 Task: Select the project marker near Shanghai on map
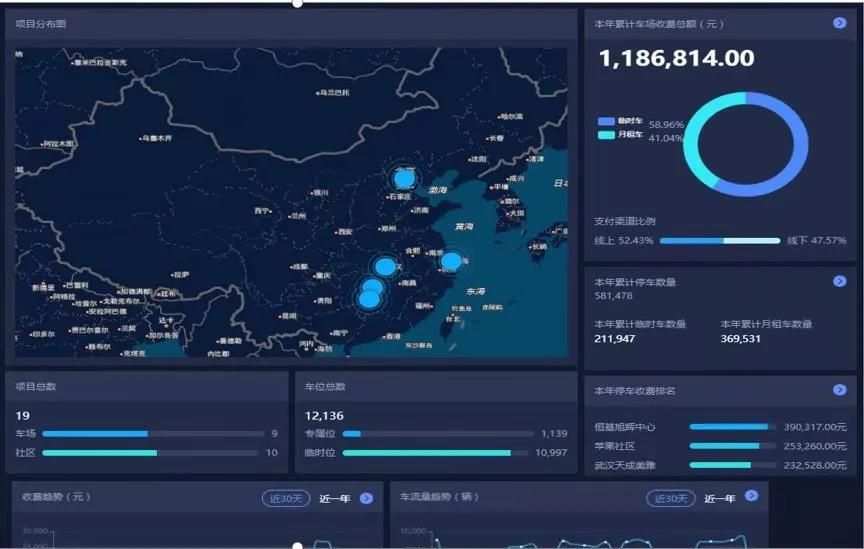[451, 261]
